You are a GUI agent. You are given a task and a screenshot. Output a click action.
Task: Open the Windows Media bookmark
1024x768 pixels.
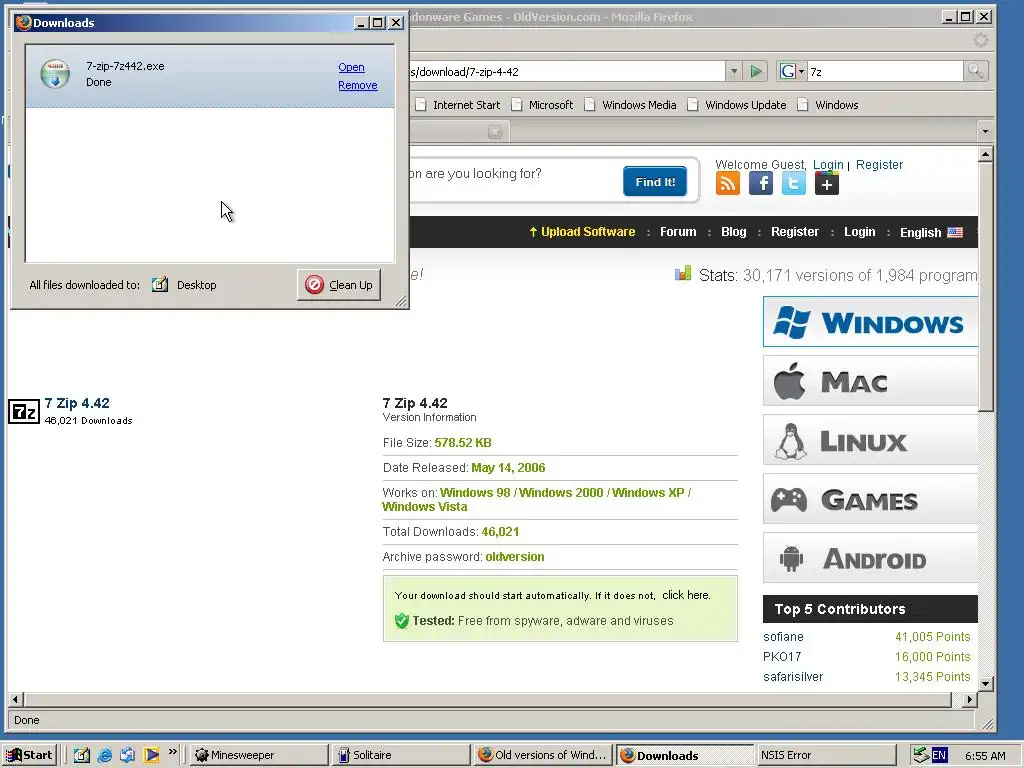pyautogui.click(x=630, y=104)
